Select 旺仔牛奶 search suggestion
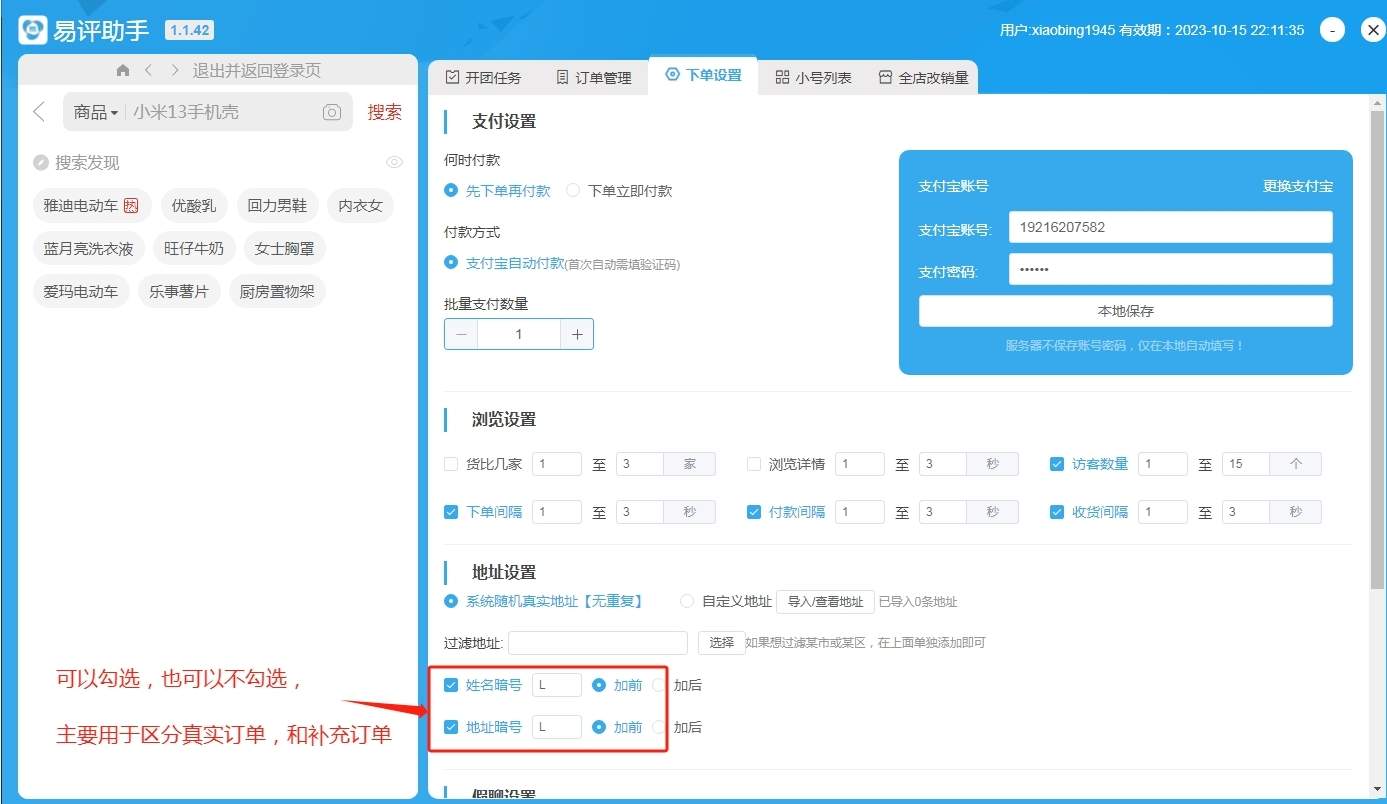 194,248
